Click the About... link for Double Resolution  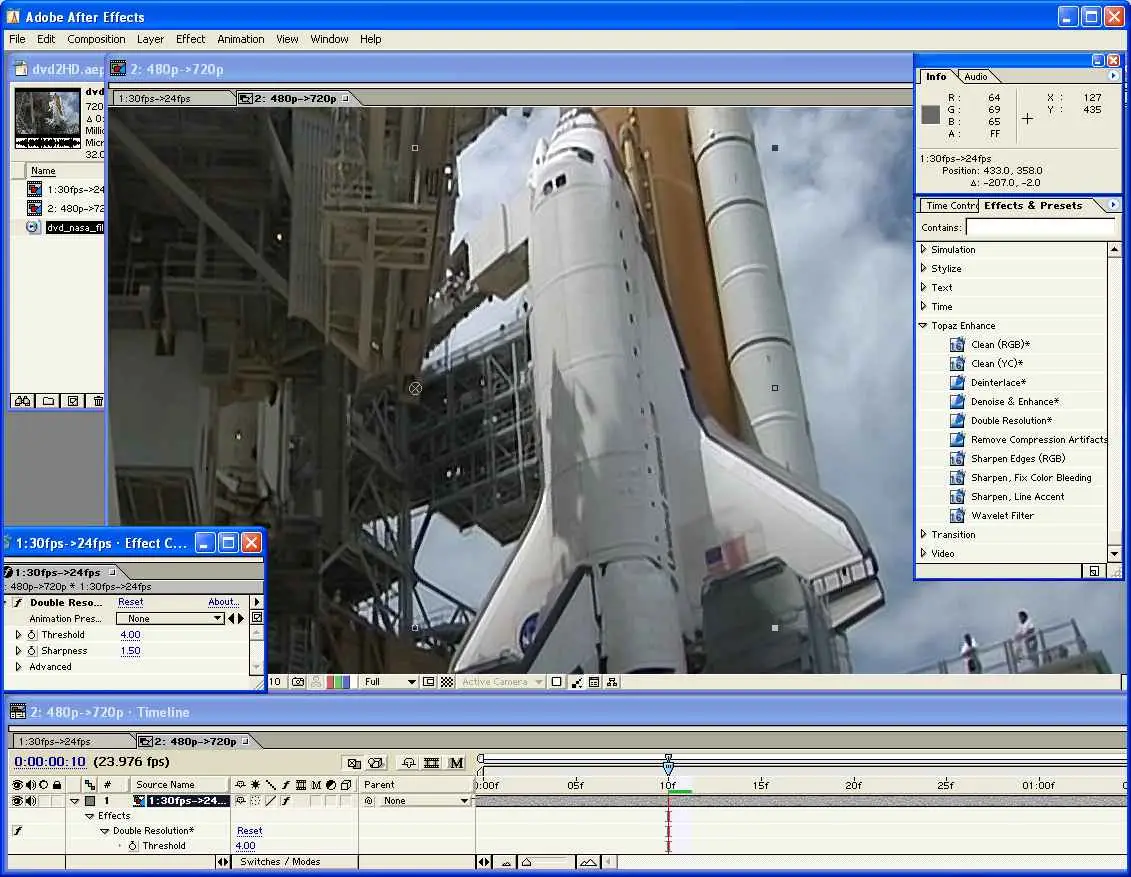pyautogui.click(x=223, y=602)
